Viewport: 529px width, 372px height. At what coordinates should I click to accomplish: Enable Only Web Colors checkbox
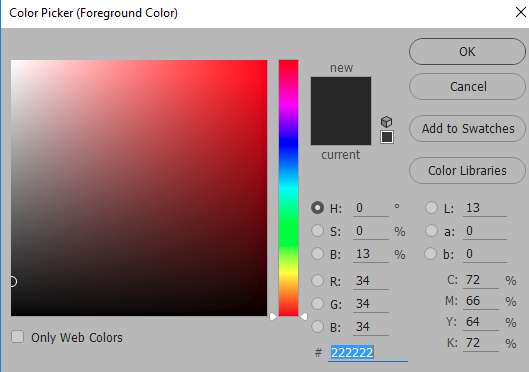18,337
